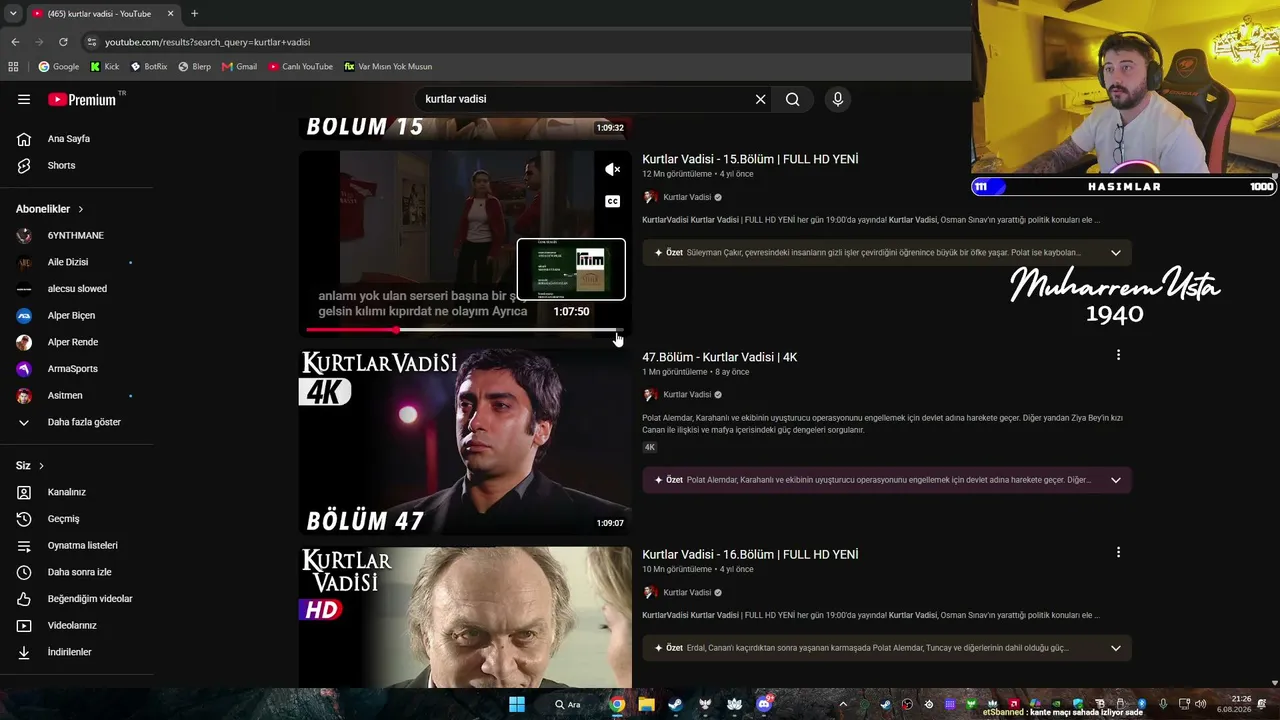Open the 6YNTHMANE subscription channel
This screenshot has height=720, width=1280.
(76, 235)
